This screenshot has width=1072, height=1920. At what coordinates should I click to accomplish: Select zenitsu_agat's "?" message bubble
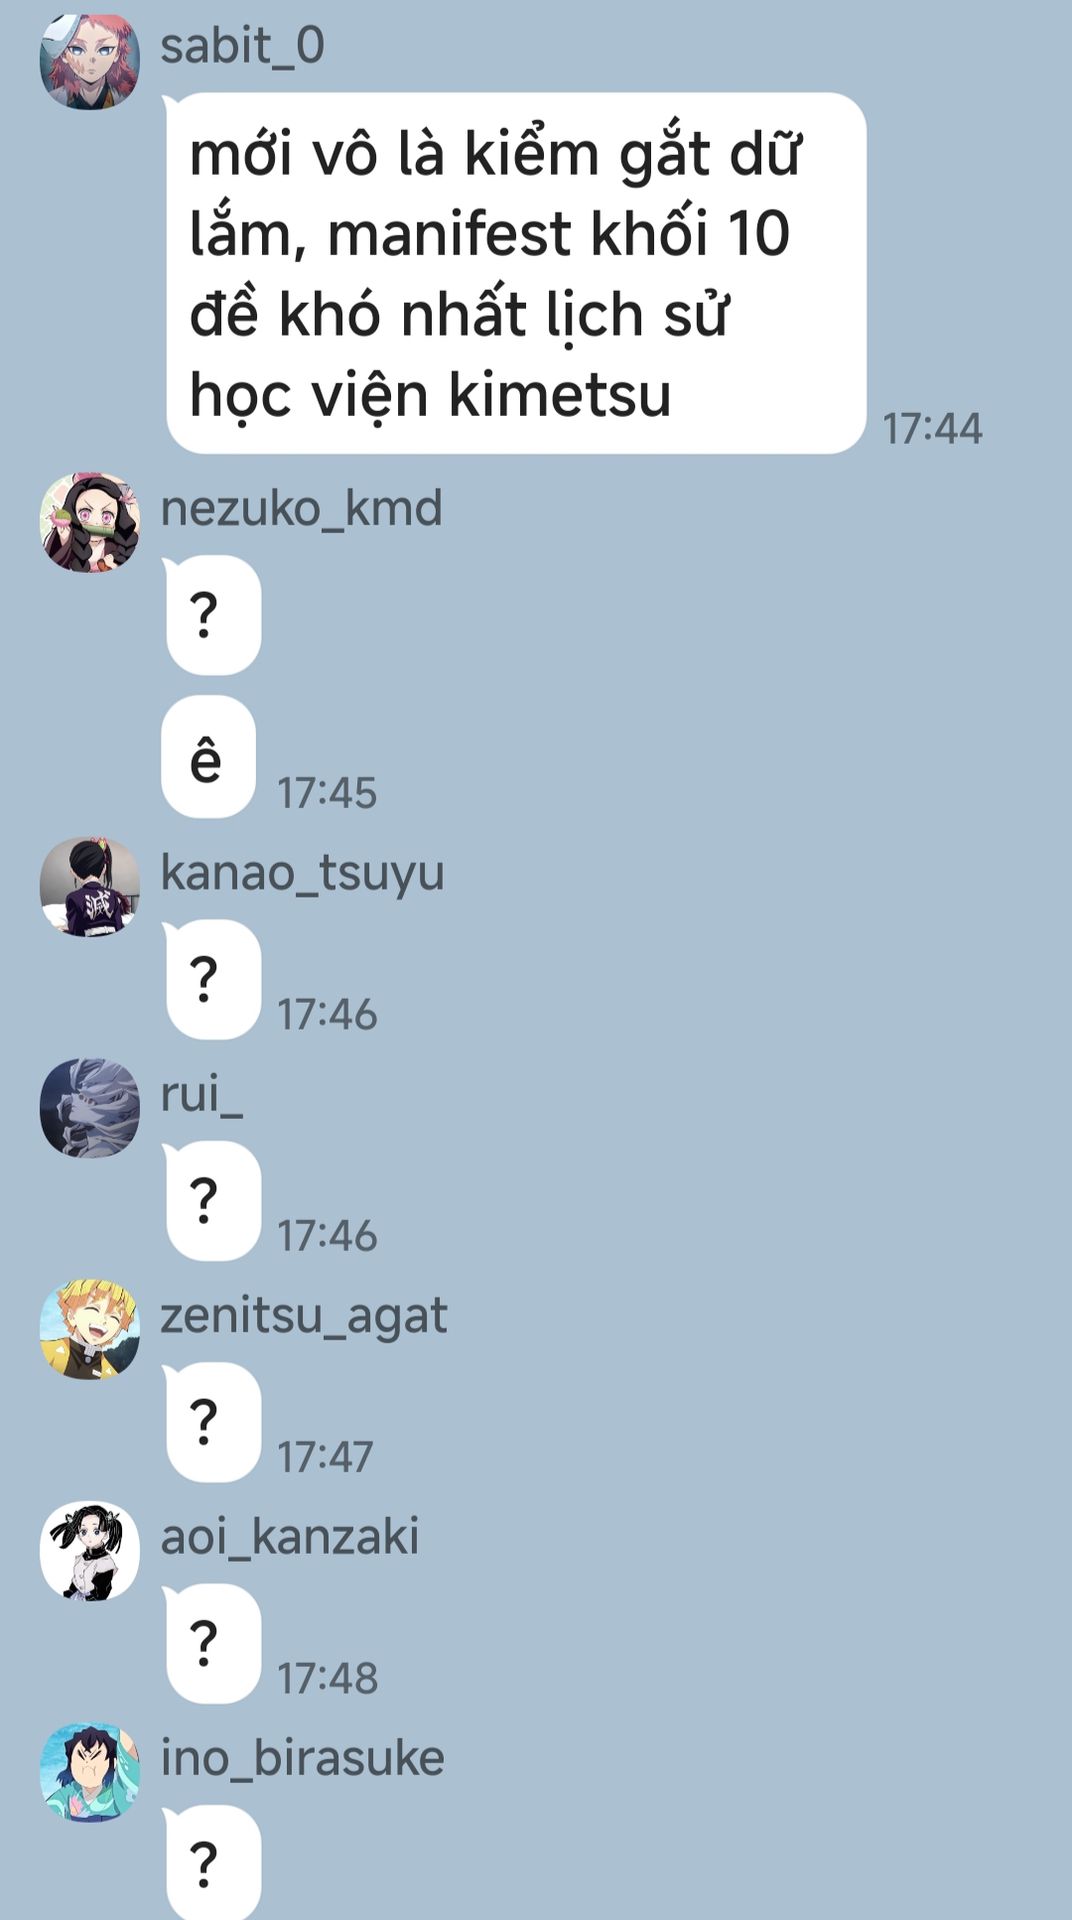pos(212,1422)
